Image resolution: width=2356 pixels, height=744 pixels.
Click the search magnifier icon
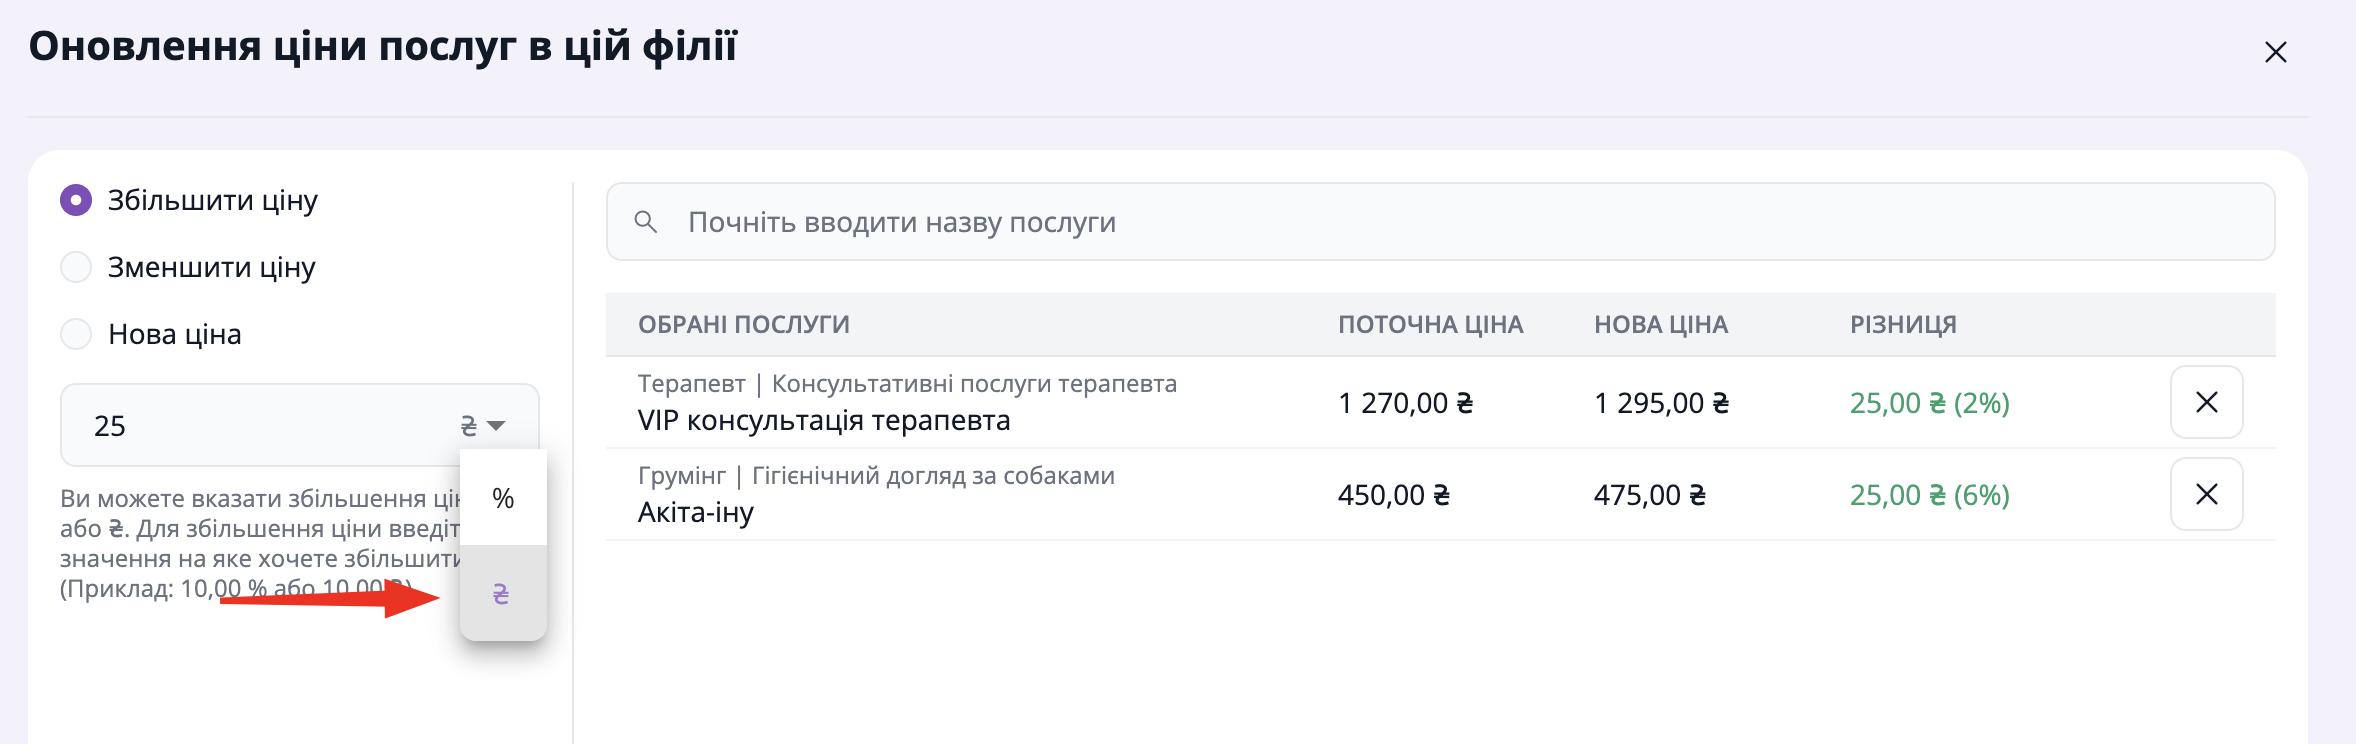646,222
